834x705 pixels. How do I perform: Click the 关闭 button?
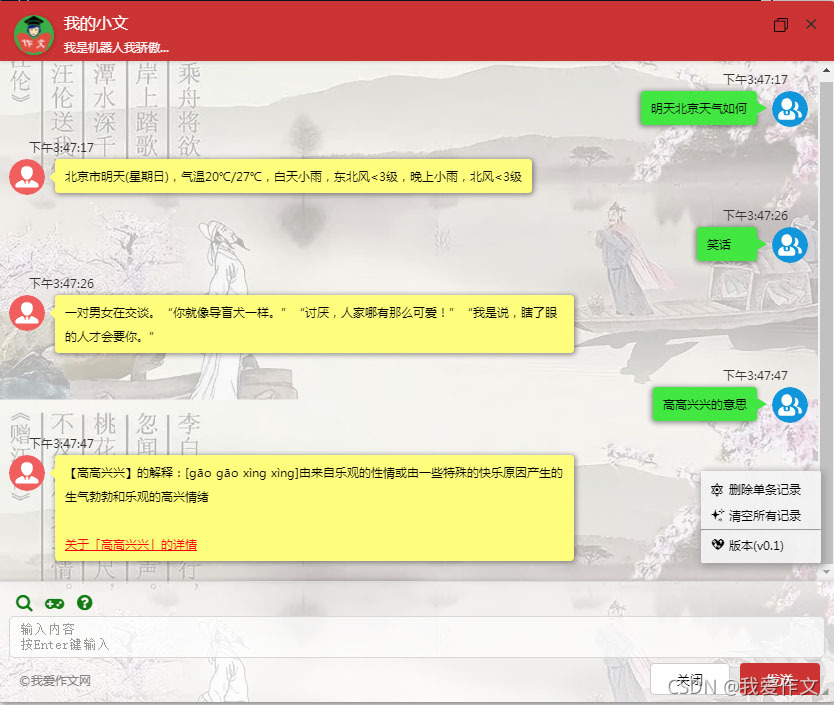pos(689,679)
